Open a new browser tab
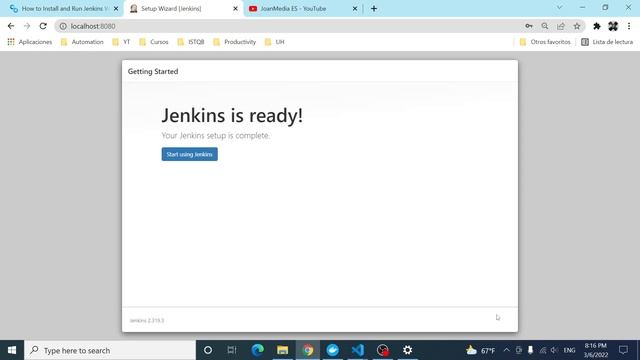 pyautogui.click(x=374, y=9)
